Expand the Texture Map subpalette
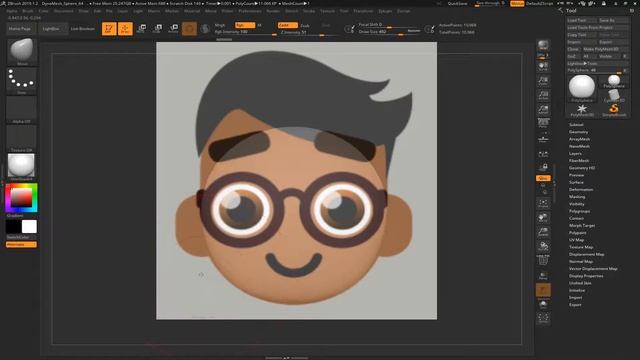Image resolution: width=640 pixels, height=360 pixels. coord(581,247)
